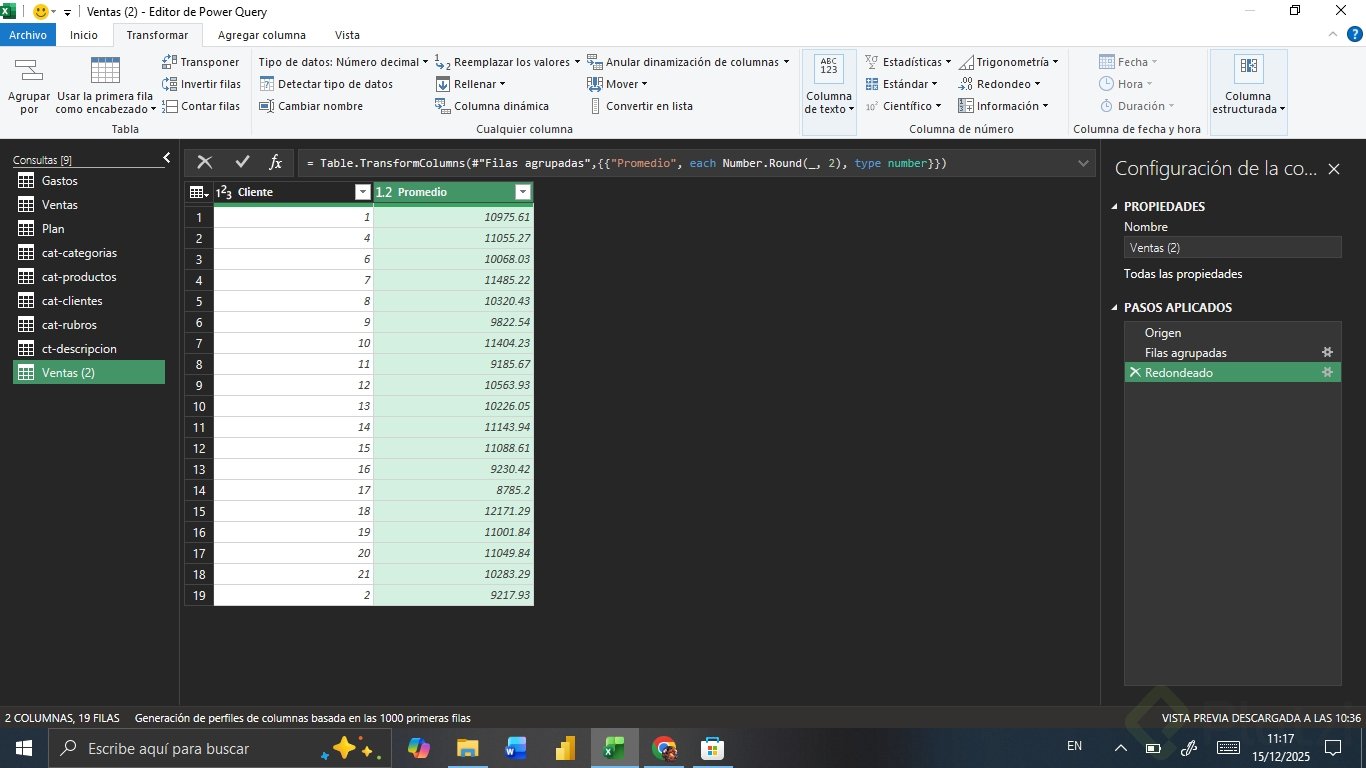The image size is (1366, 768).
Task: Open Anular dinamización de columnas dropdown
Action: (688, 62)
